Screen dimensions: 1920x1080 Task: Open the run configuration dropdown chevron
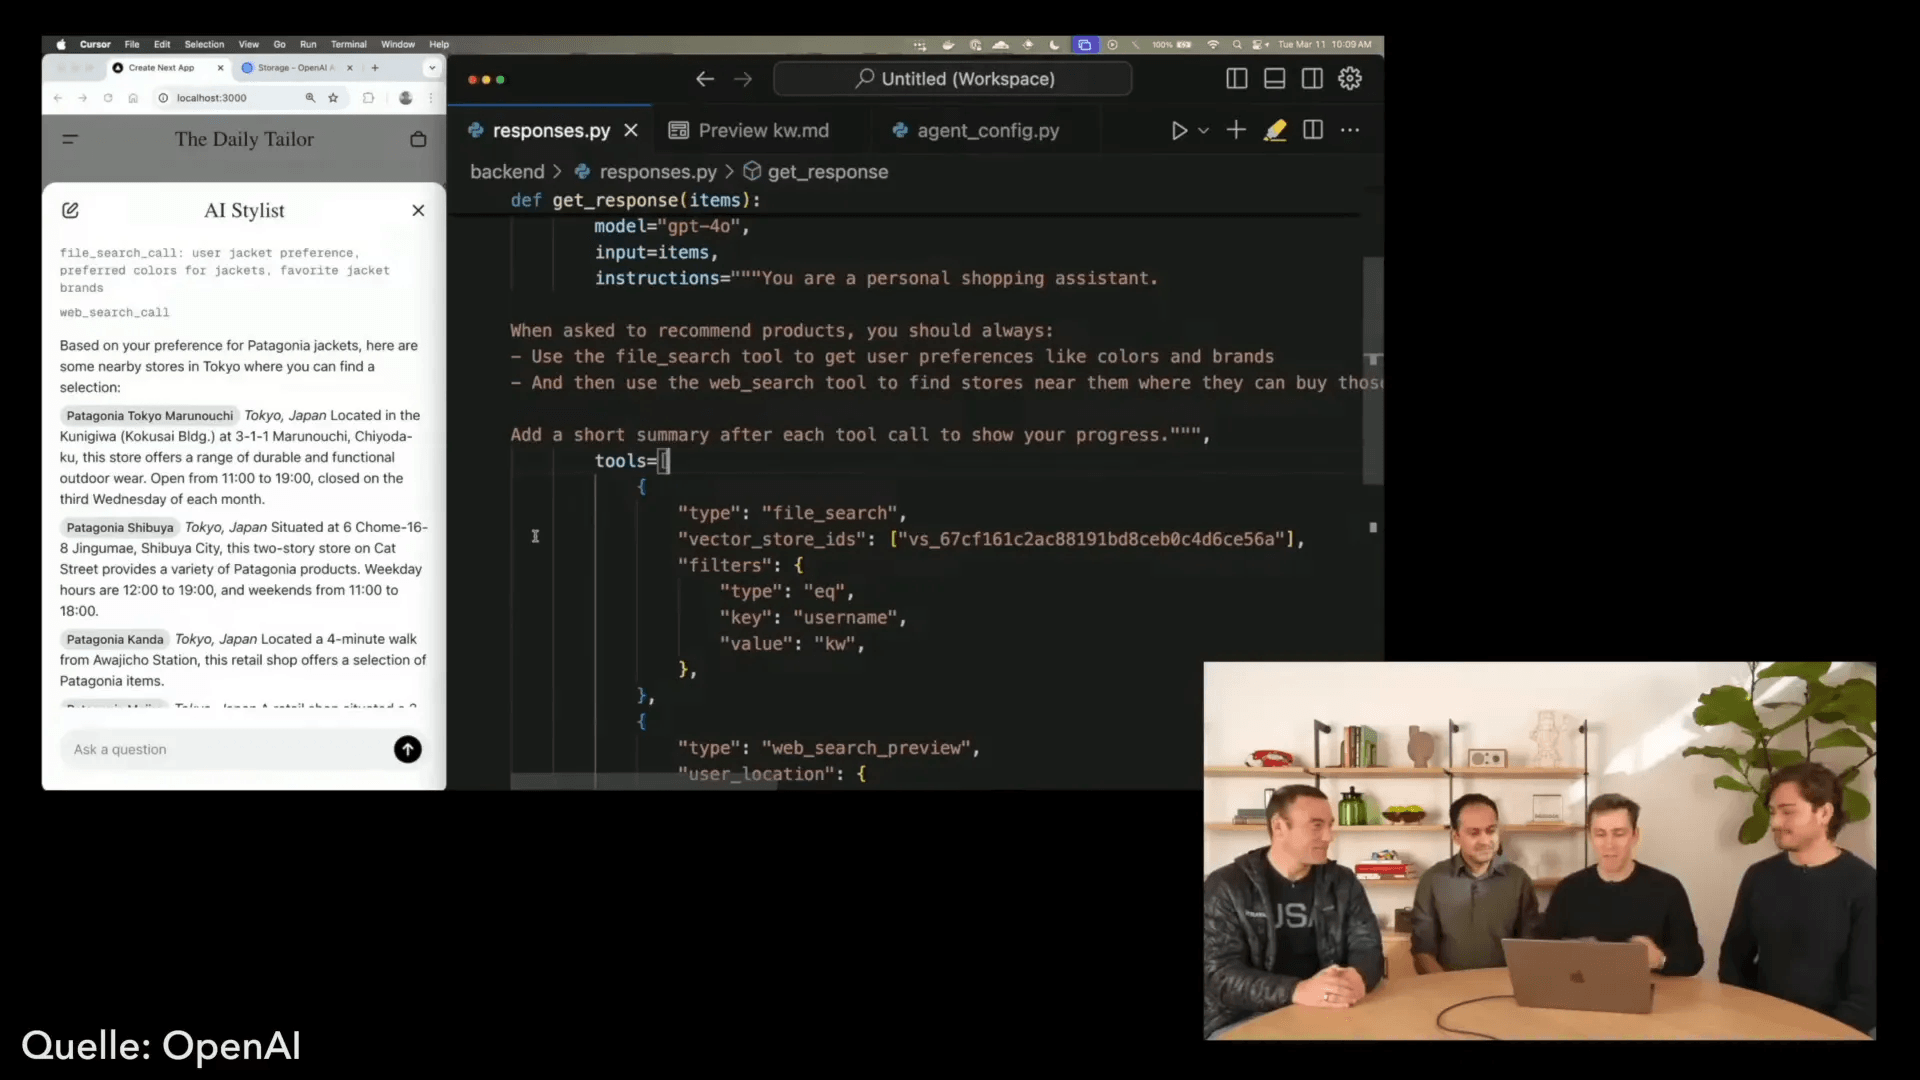1205,130
